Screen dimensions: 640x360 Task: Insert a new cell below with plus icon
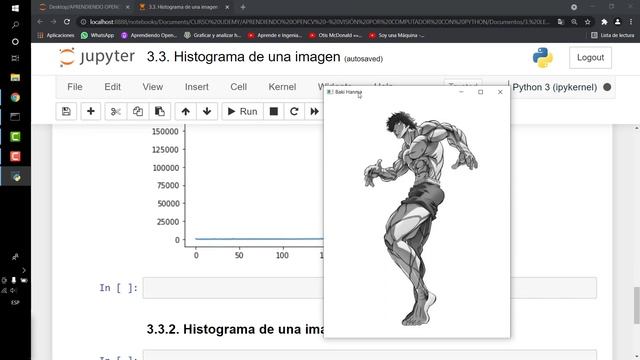tap(91, 111)
